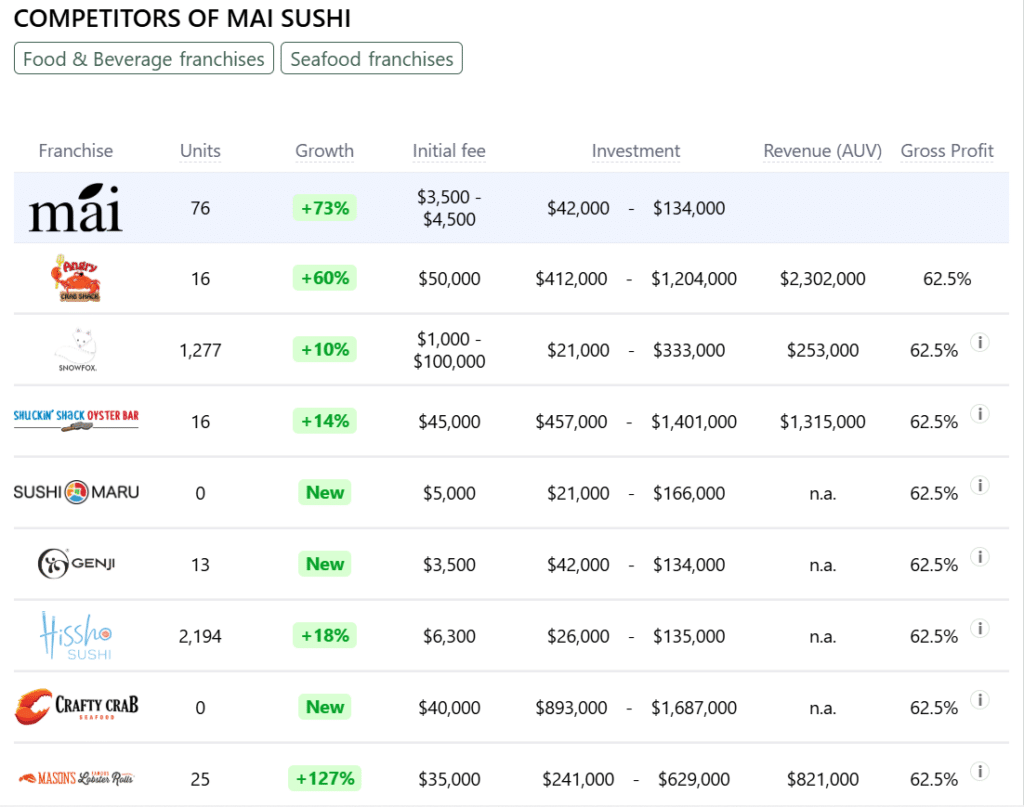Open the Snowfox franchise logo
This screenshot has height=807, width=1024.
point(77,350)
